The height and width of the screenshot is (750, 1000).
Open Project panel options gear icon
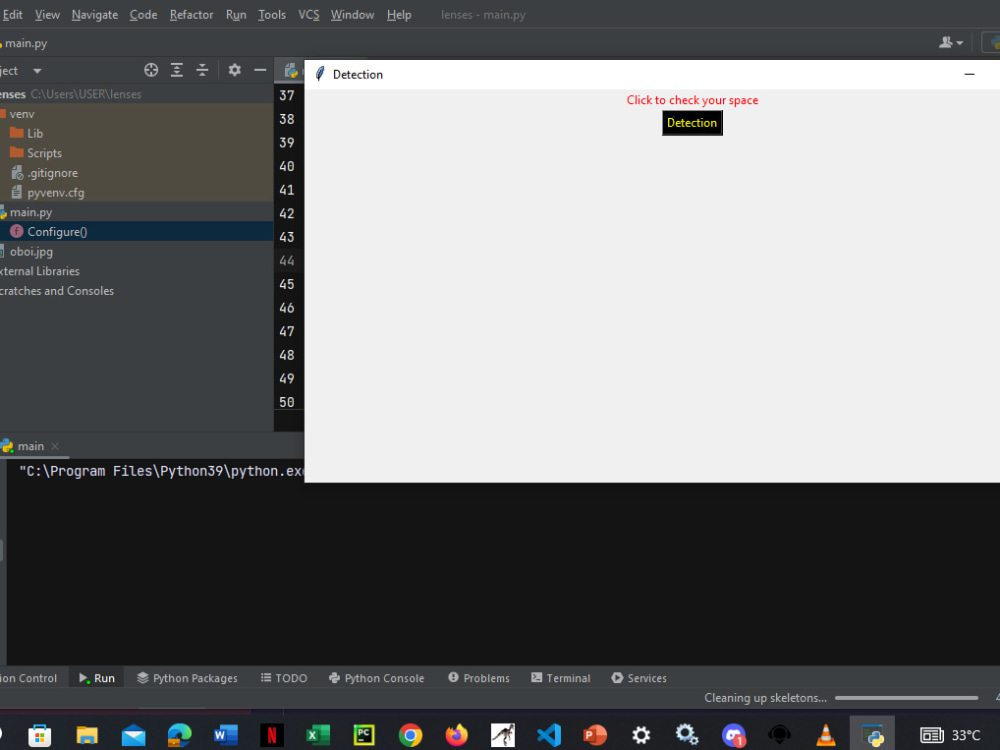coord(234,70)
